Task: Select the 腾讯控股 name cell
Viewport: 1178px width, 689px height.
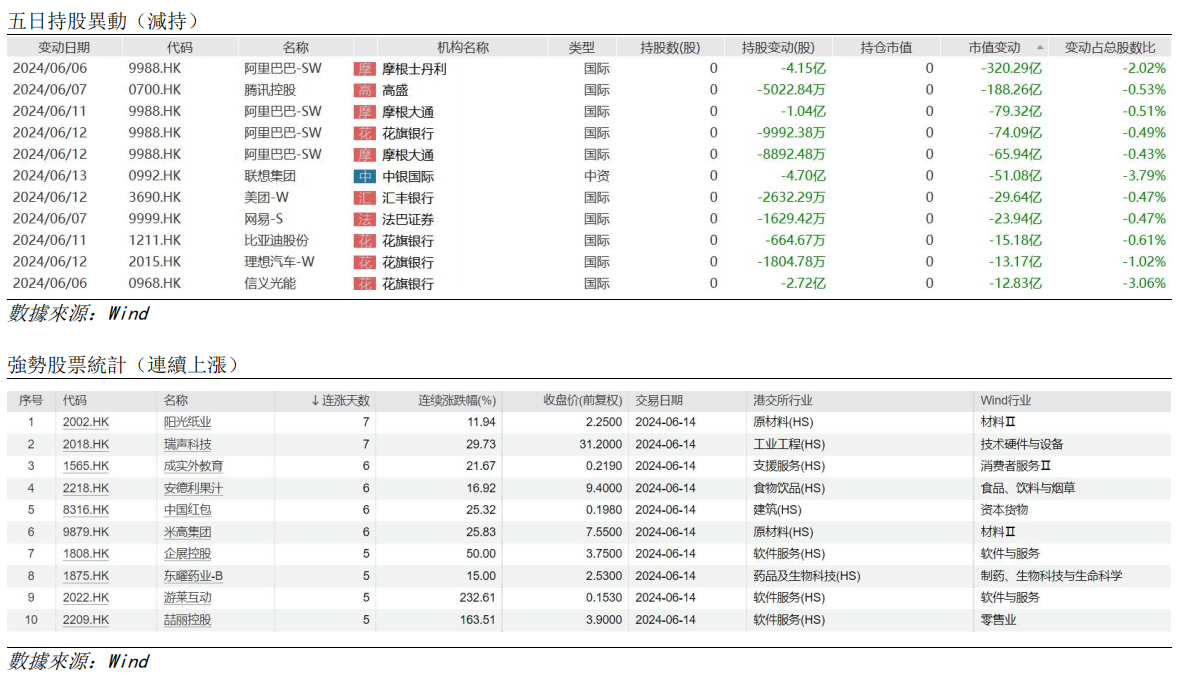Action: click(270, 90)
